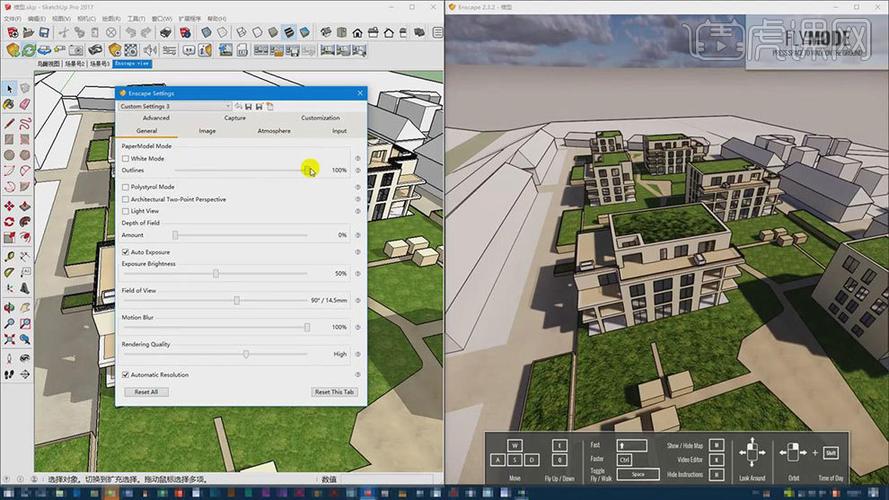Select the Protractor tool

(10, 273)
